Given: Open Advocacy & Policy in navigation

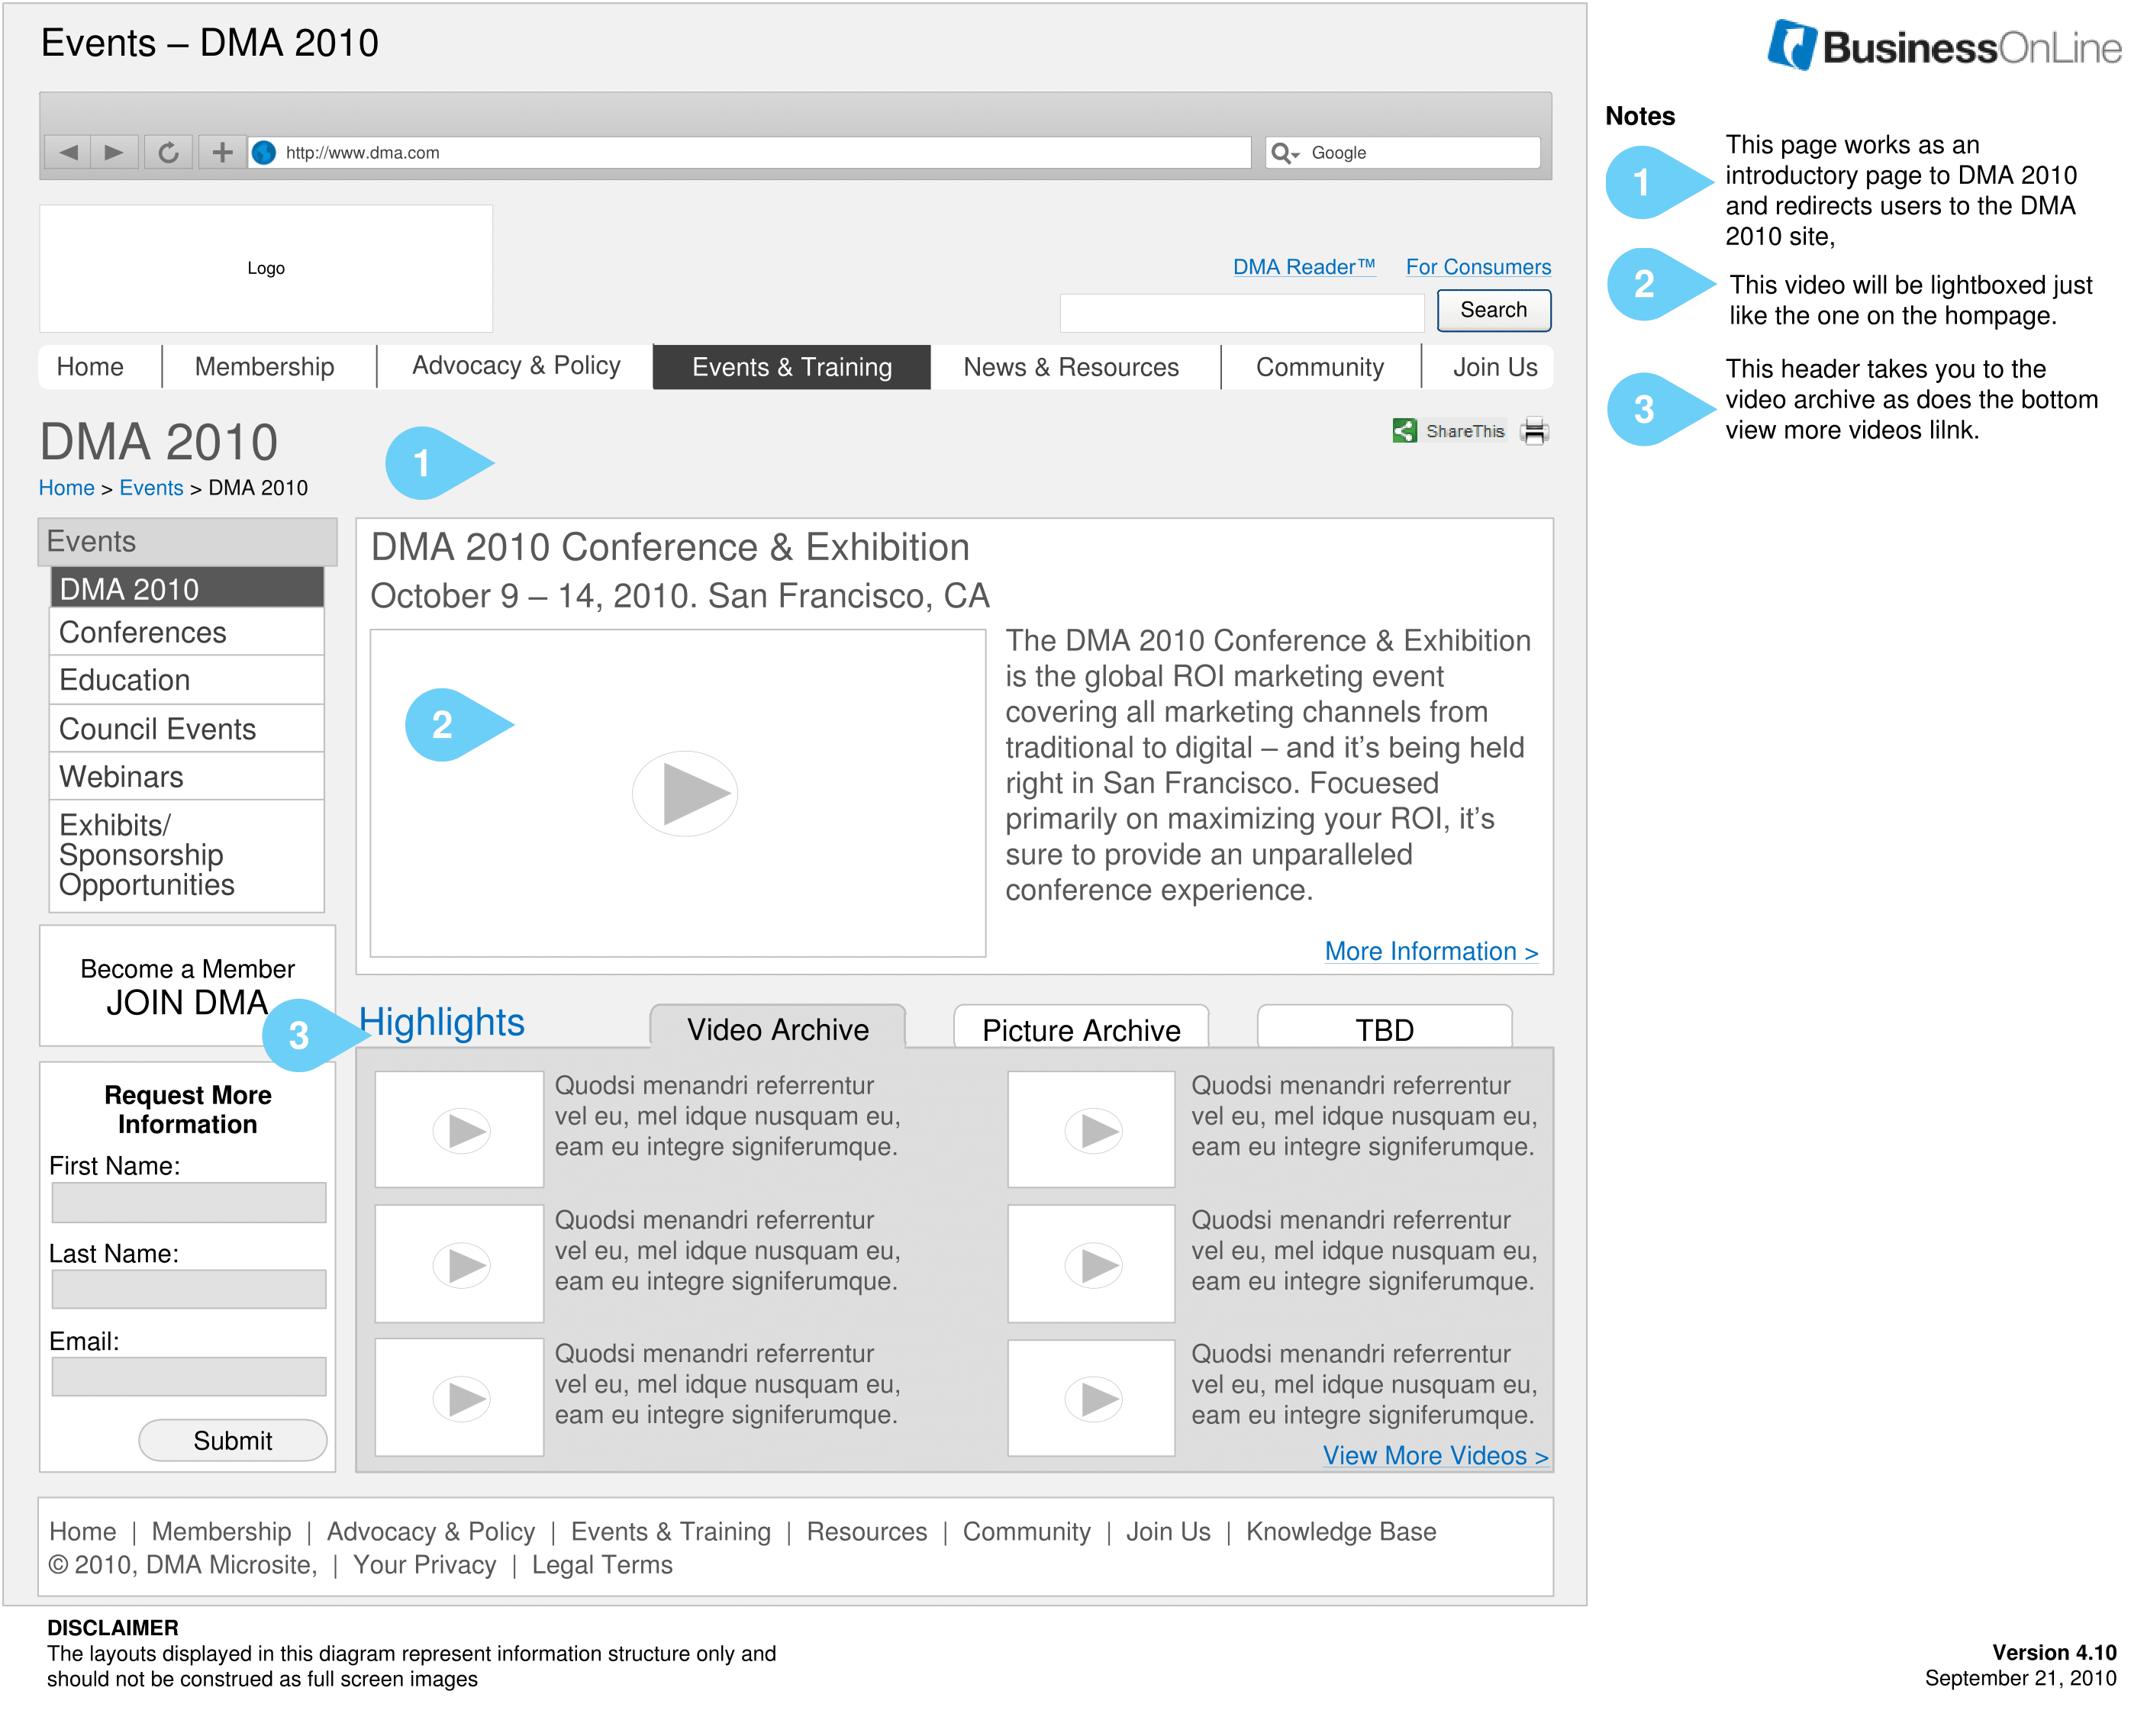Looking at the screenshot, I should (x=516, y=366).
